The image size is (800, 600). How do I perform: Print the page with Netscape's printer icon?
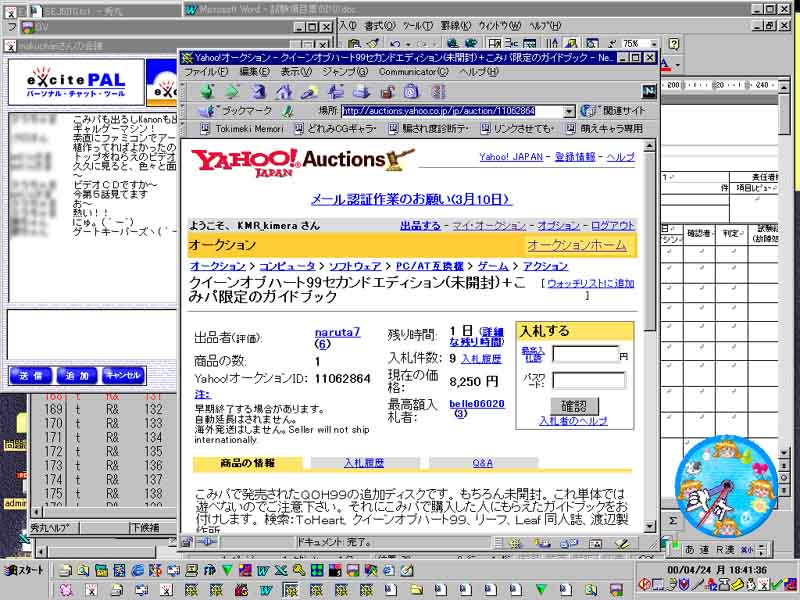[x=361, y=92]
